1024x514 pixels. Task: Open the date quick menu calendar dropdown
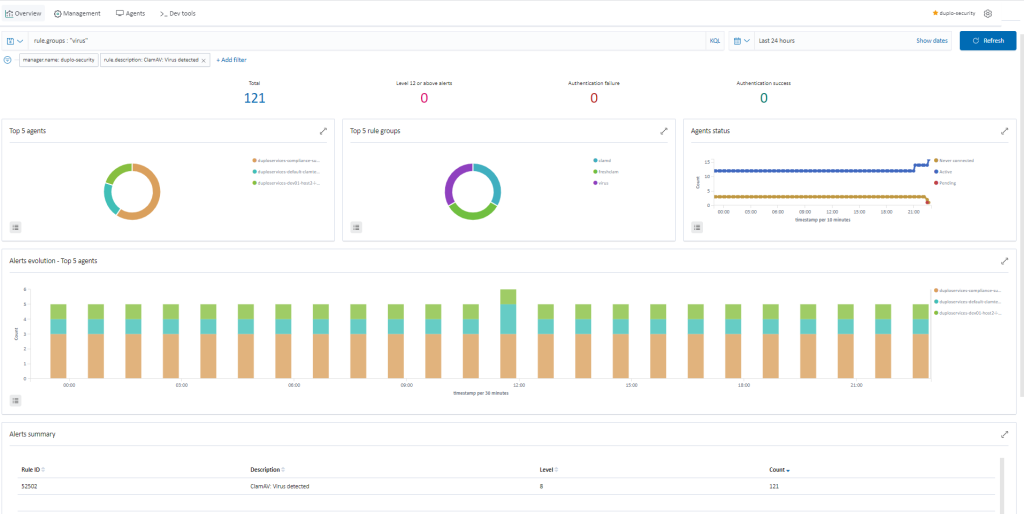pos(741,41)
